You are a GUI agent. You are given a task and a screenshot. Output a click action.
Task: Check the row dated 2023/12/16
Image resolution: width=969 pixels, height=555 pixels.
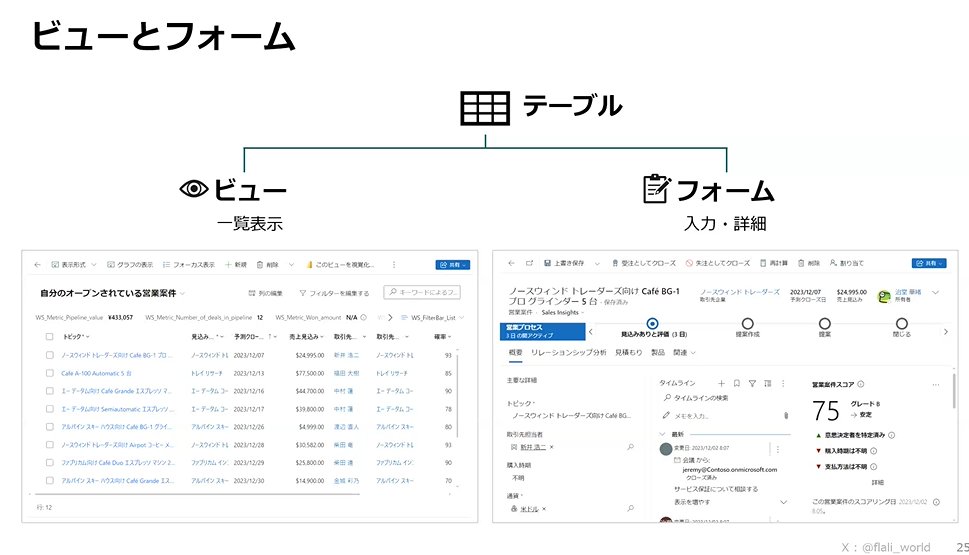pyautogui.click(x=49, y=391)
